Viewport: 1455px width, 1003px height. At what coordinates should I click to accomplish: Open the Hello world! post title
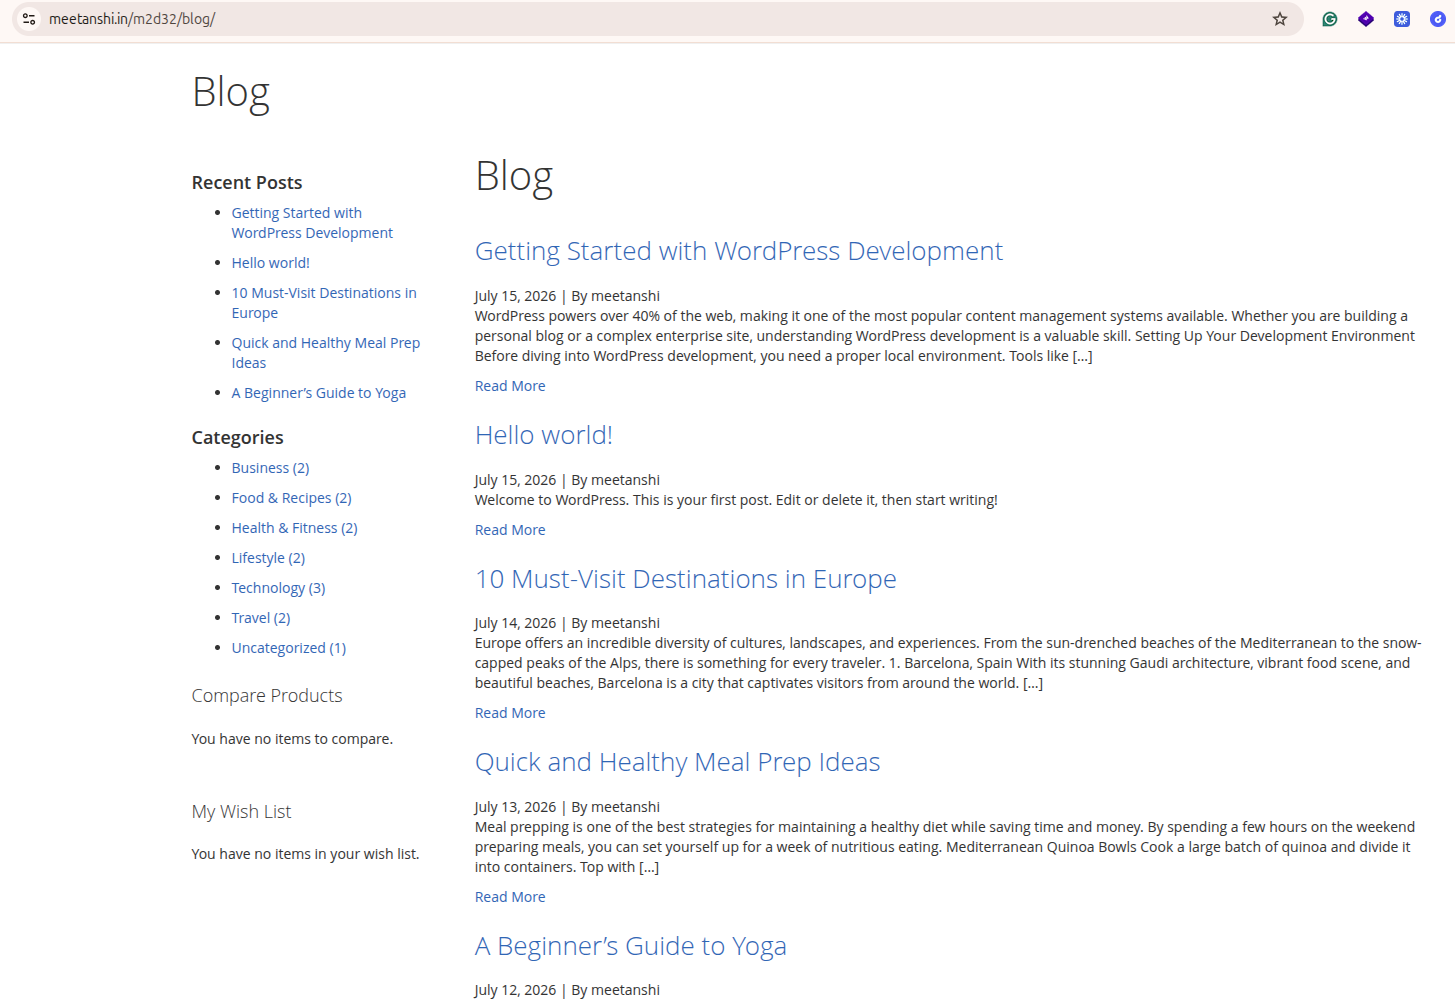click(x=544, y=435)
